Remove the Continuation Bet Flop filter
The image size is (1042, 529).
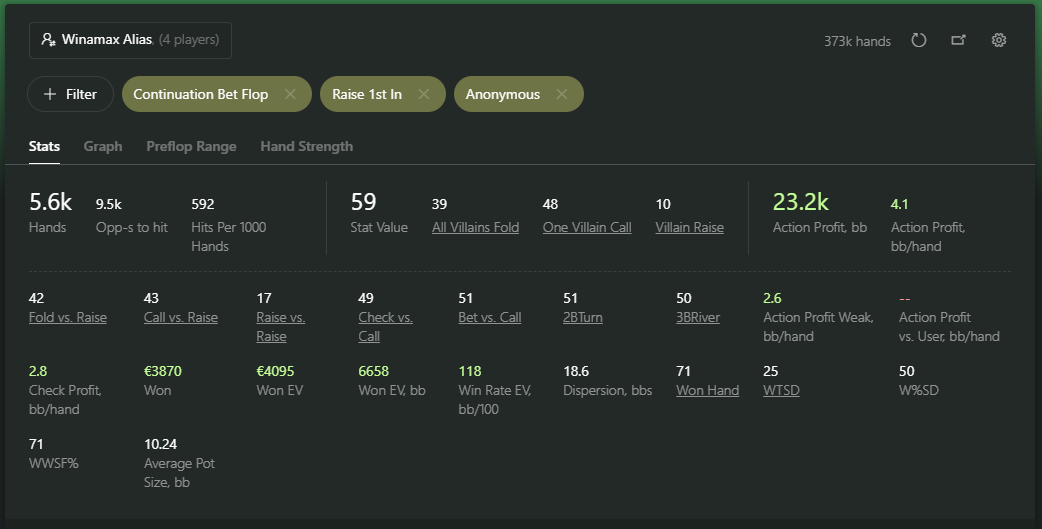coord(290,94)
